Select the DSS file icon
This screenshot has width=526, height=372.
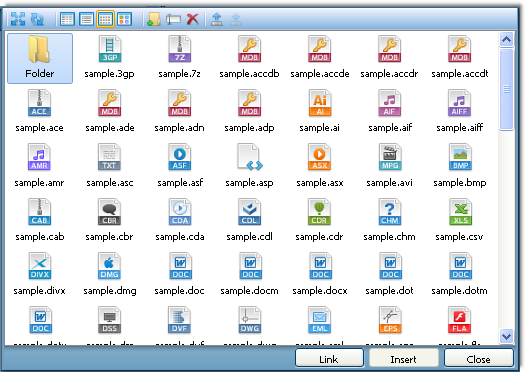[109, 320]
